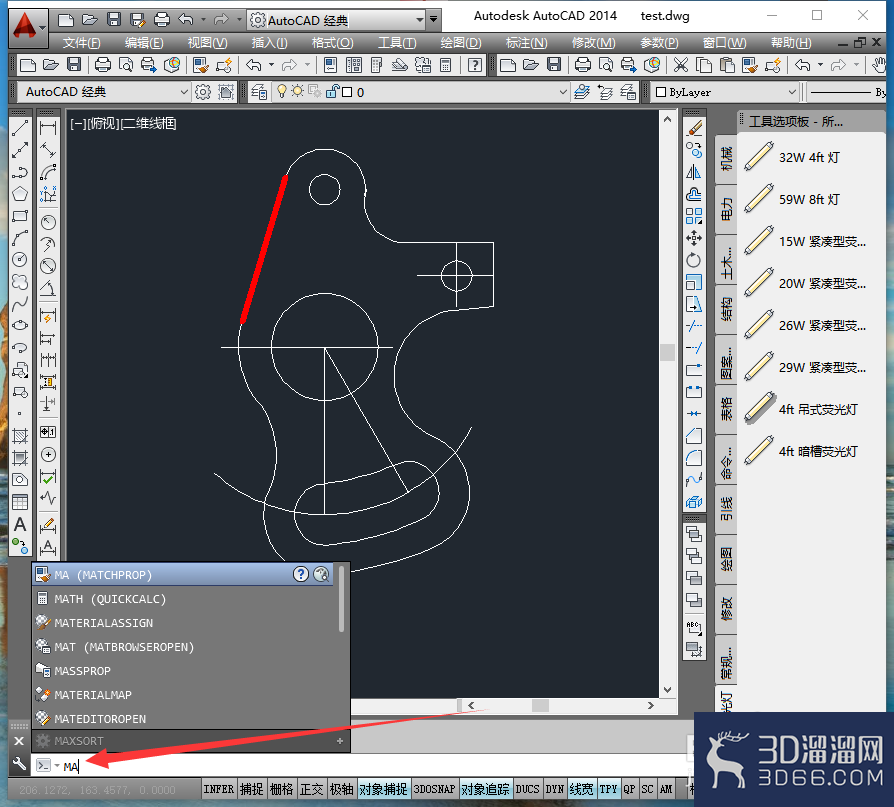Select the Linear dimension tool
894x807 pixels.
[48, 128]
